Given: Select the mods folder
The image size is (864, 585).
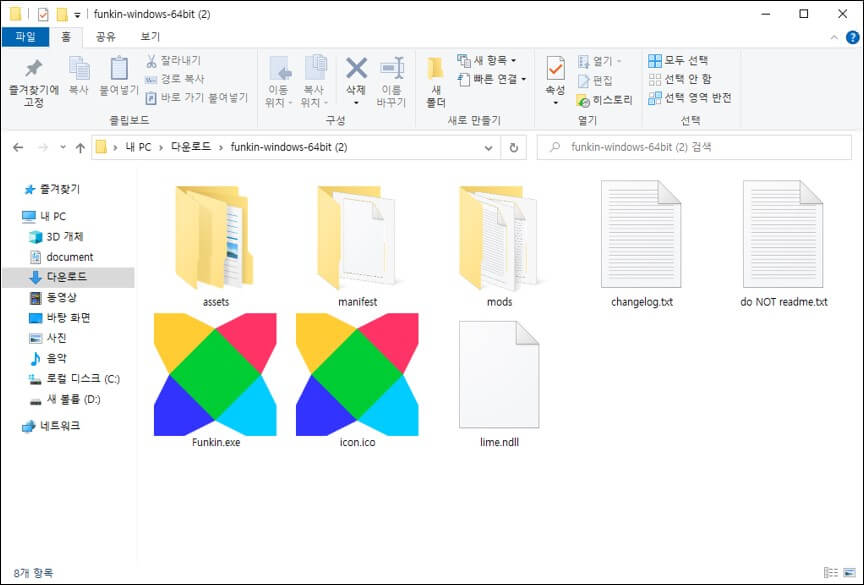Looking at the screenshot, I should click(499, 245).
